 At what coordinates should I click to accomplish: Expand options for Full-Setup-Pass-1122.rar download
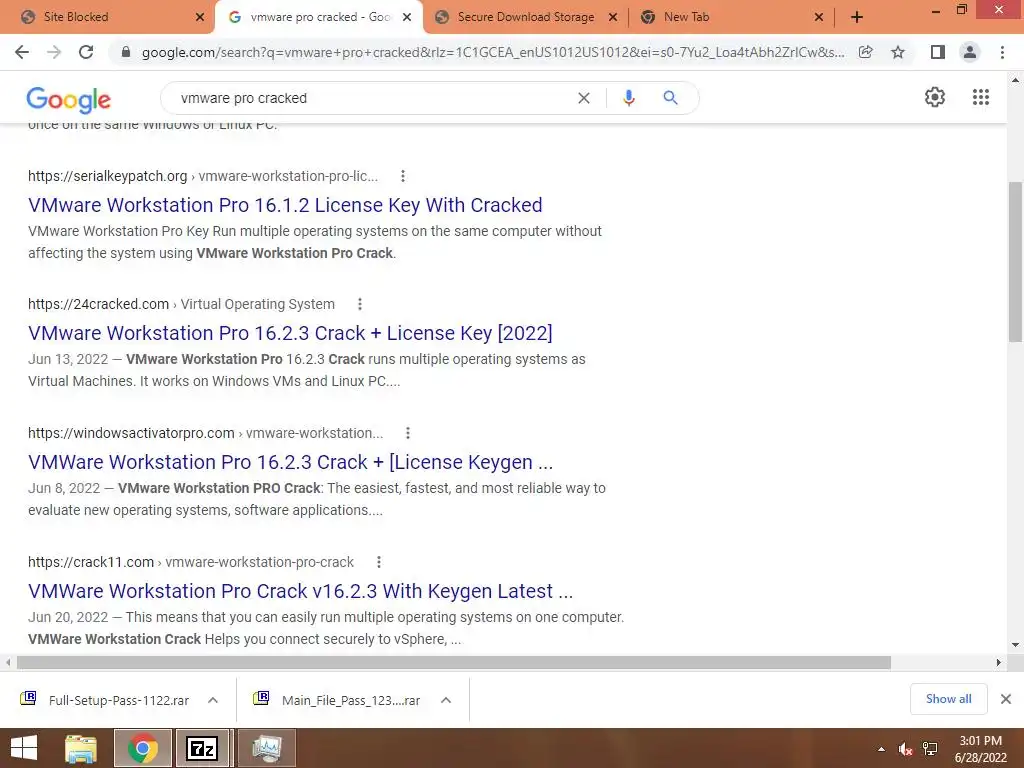coord(213,700)
